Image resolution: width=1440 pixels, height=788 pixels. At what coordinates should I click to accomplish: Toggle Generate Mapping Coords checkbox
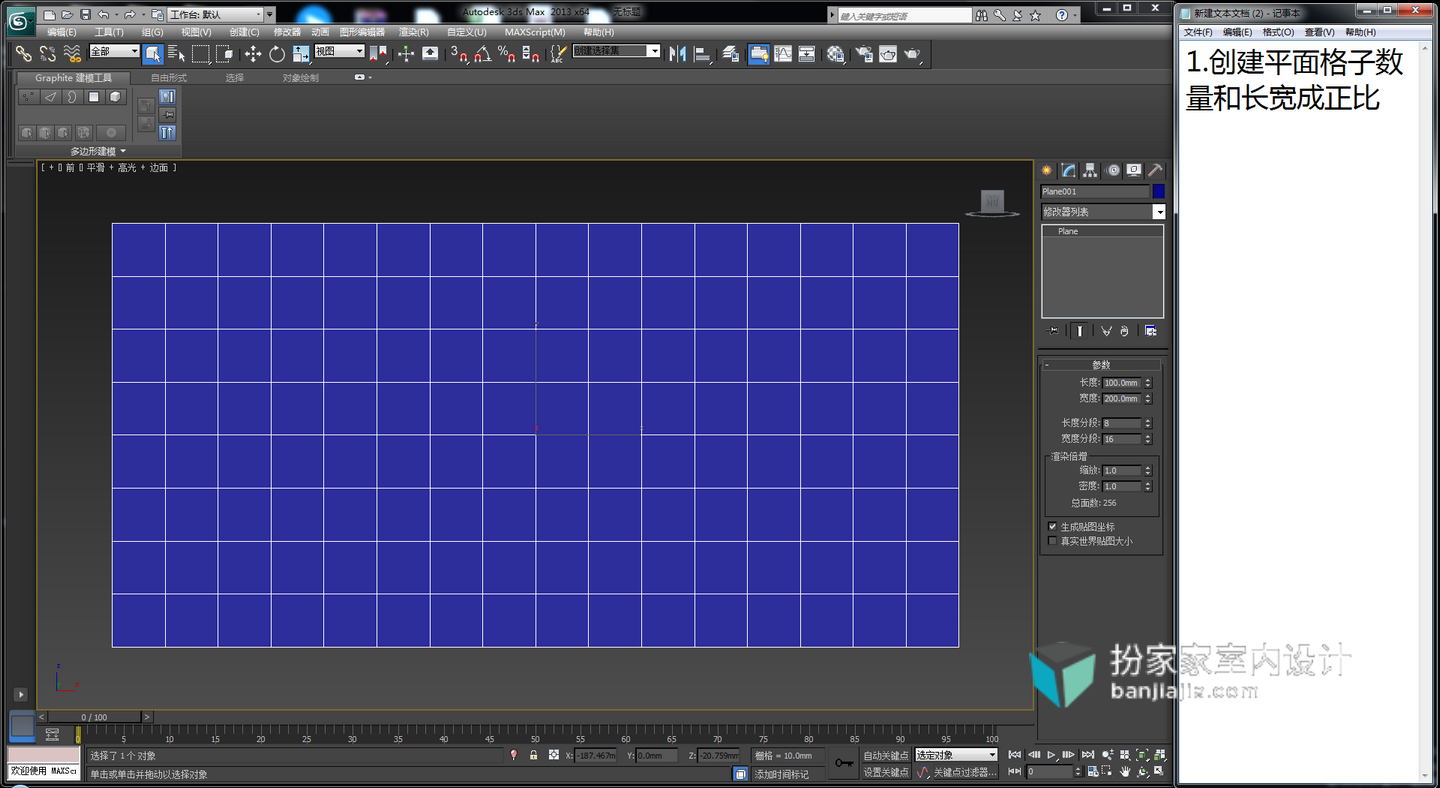[1052, 526]
